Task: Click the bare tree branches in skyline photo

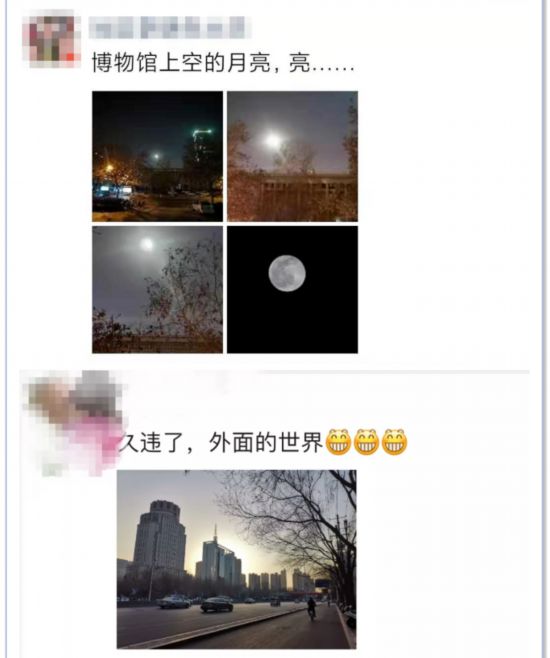Action: tap(296, 518)
